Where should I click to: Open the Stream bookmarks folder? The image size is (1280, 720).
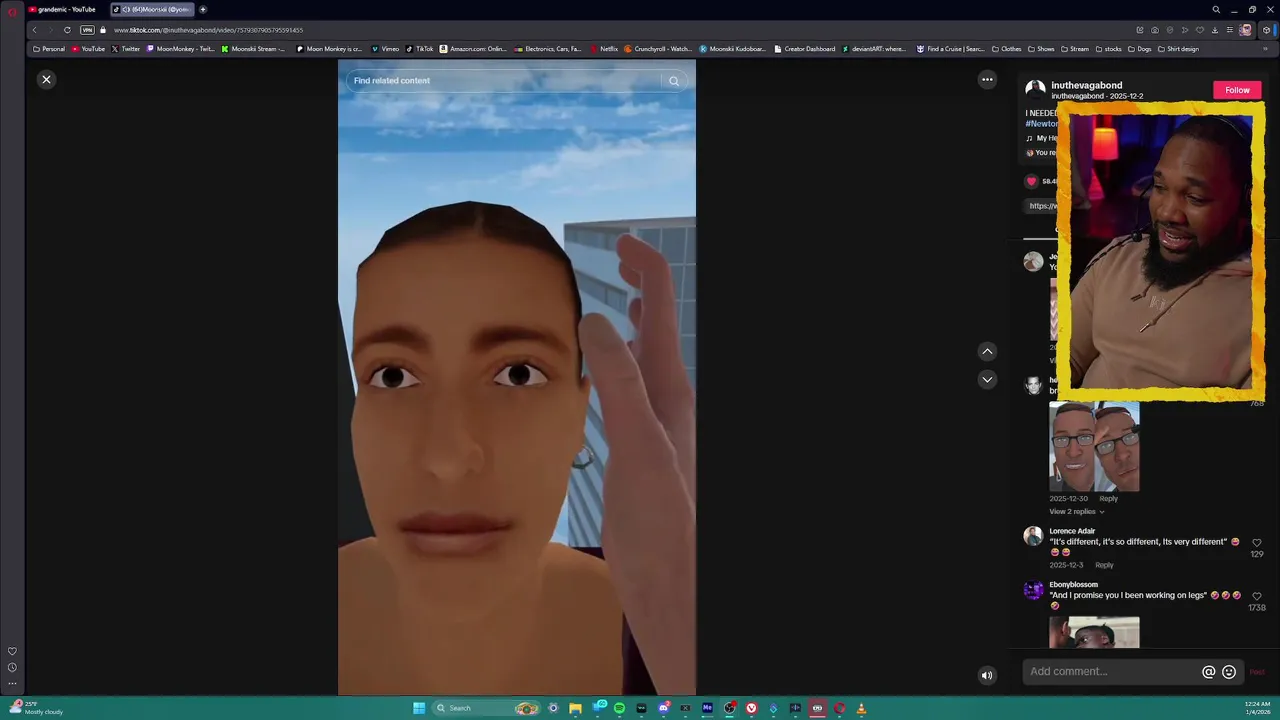point(1075,49)
